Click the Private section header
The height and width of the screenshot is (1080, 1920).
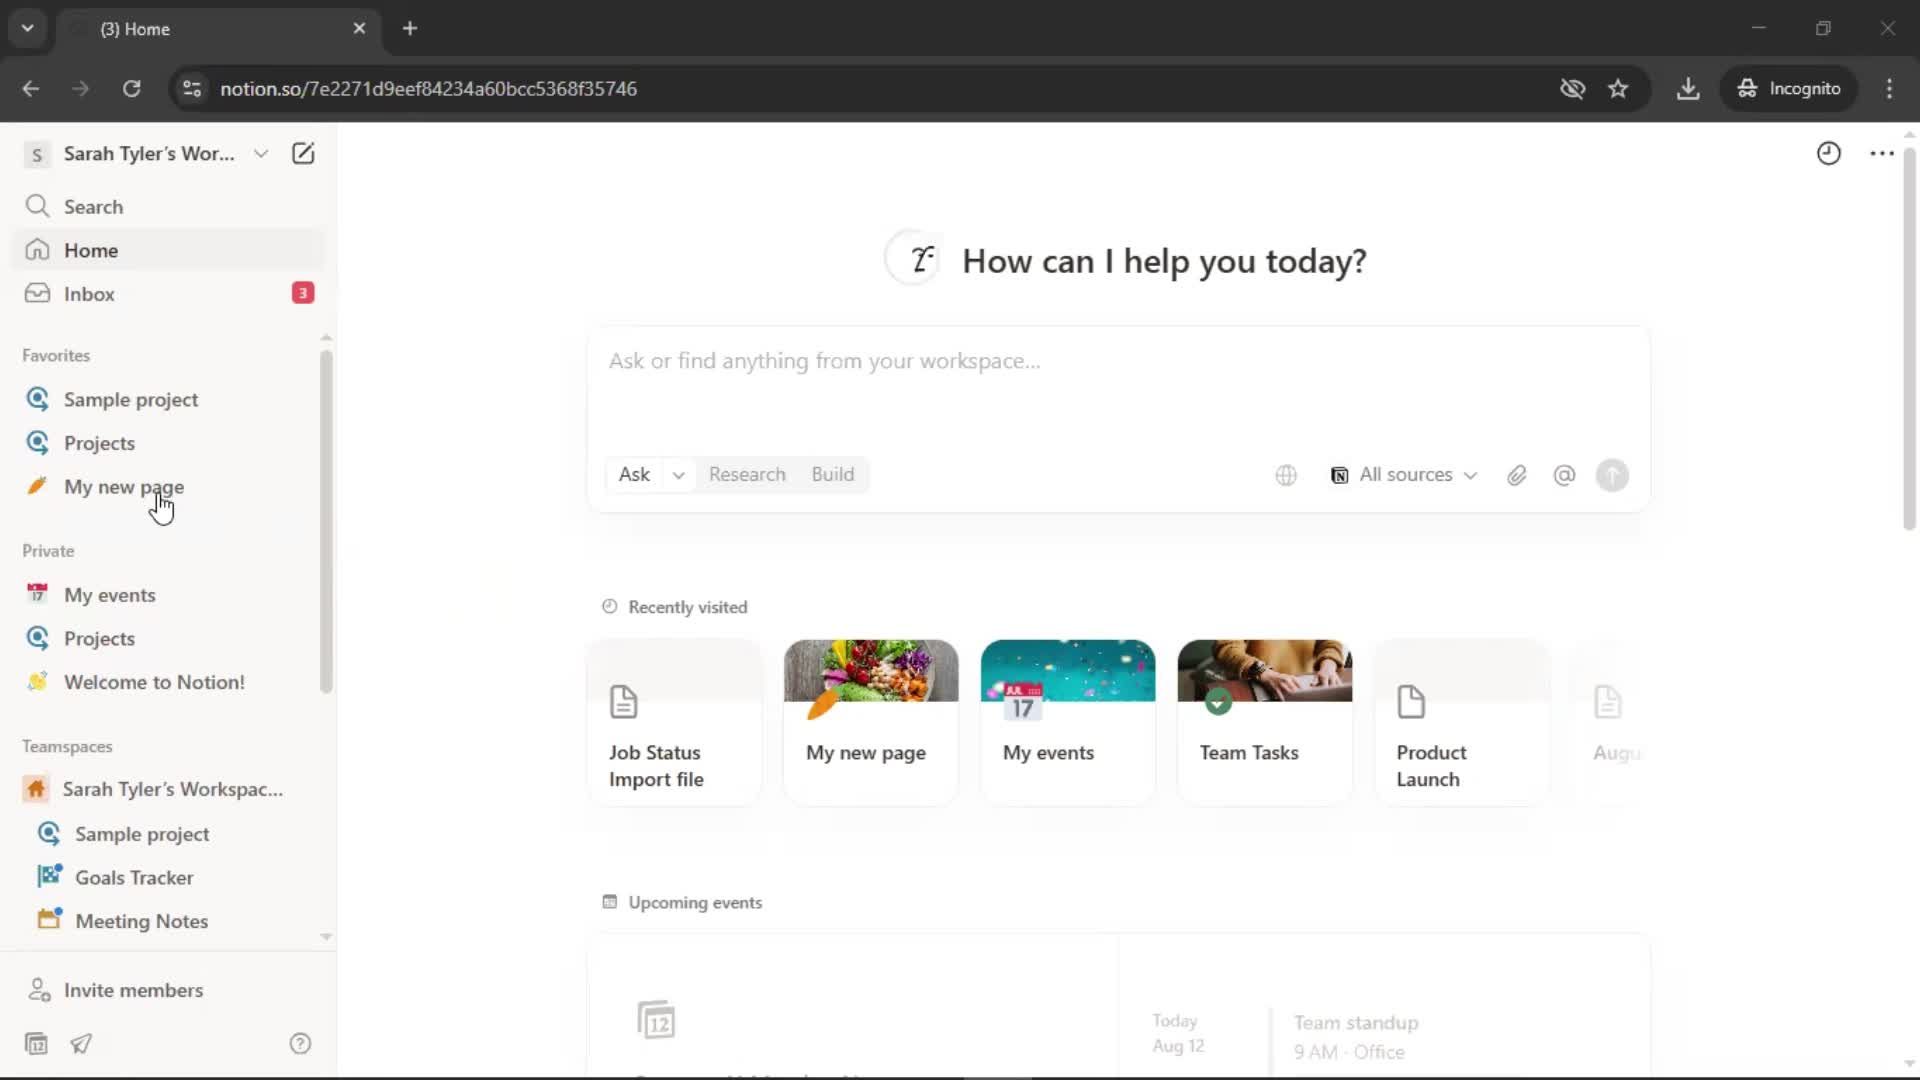[x=48, y=551]
